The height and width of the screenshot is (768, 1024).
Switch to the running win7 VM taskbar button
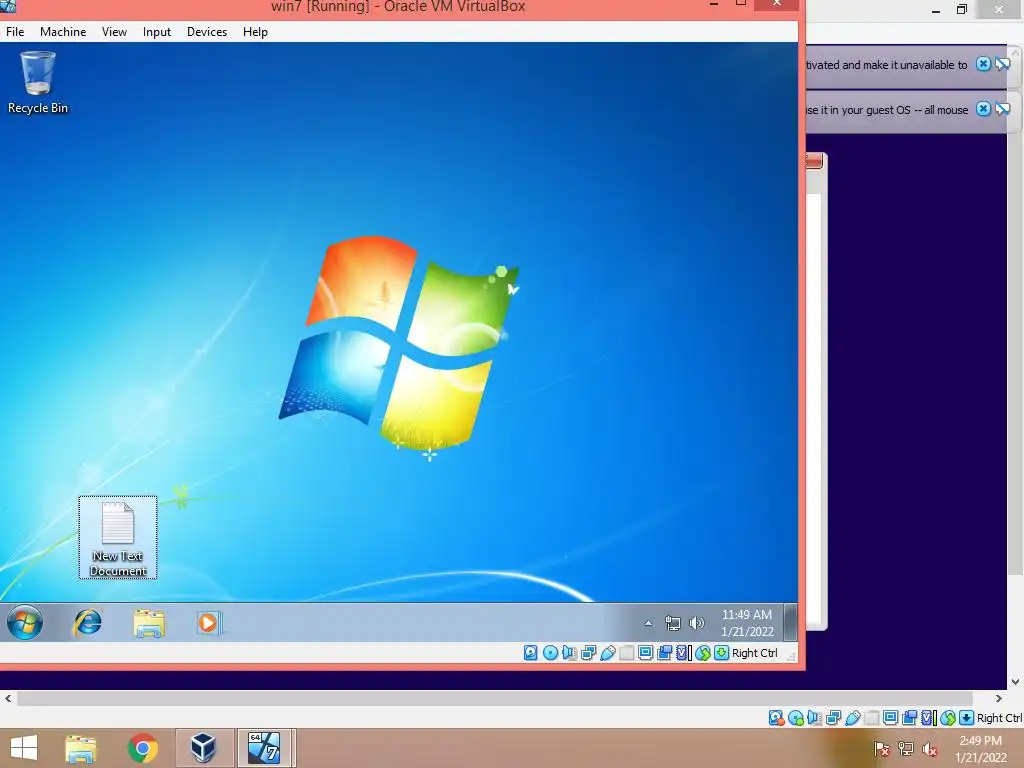tap(264, 748)
